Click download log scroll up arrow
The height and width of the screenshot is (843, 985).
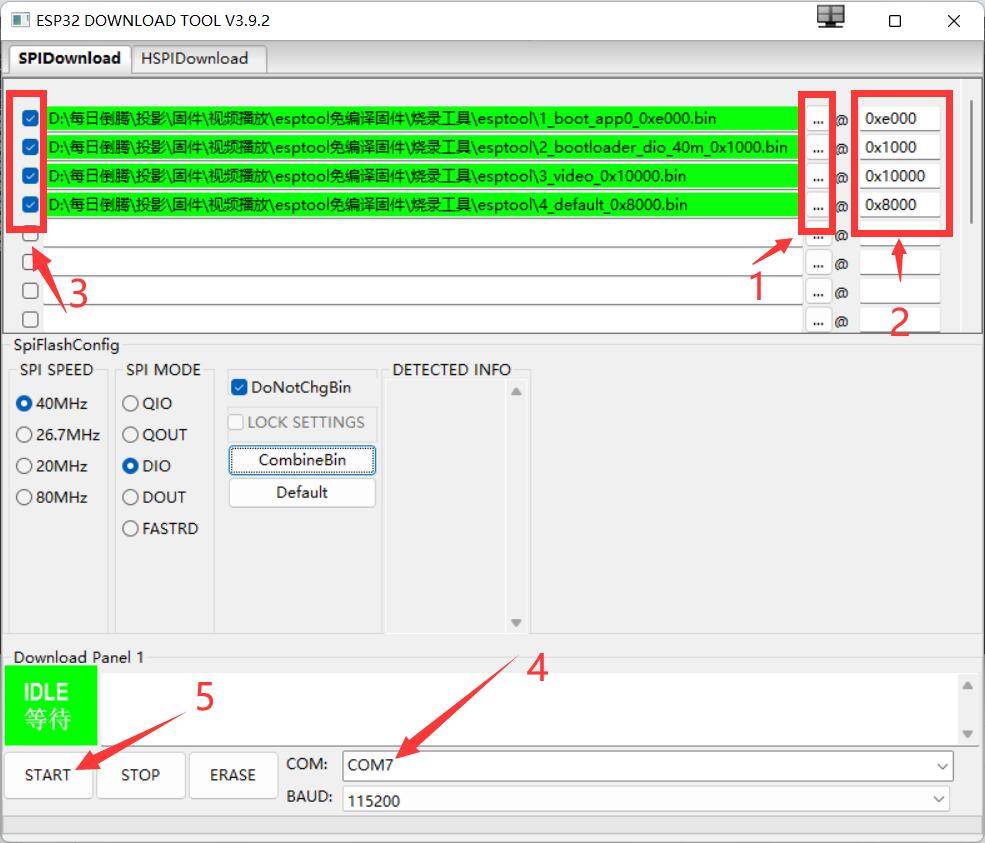(x=968, y=685)
